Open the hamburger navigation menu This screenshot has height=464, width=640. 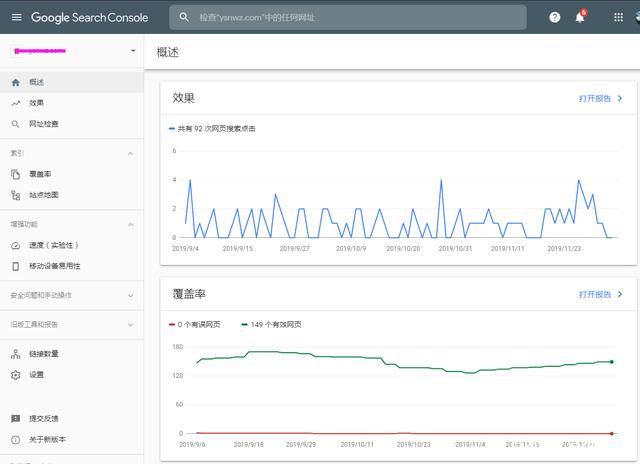point(16,17)
